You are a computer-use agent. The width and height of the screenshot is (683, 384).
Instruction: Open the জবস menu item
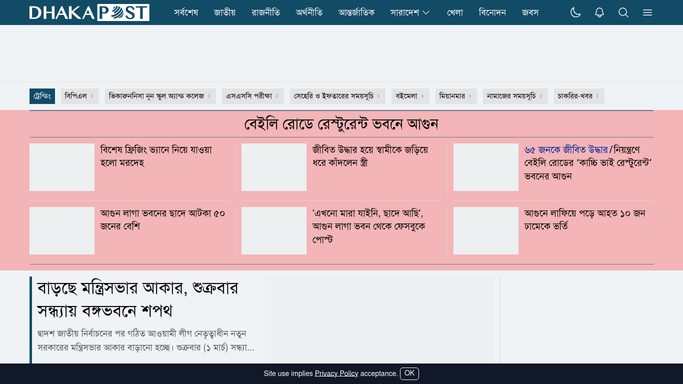pyautogui.click(x=530, y=13)
